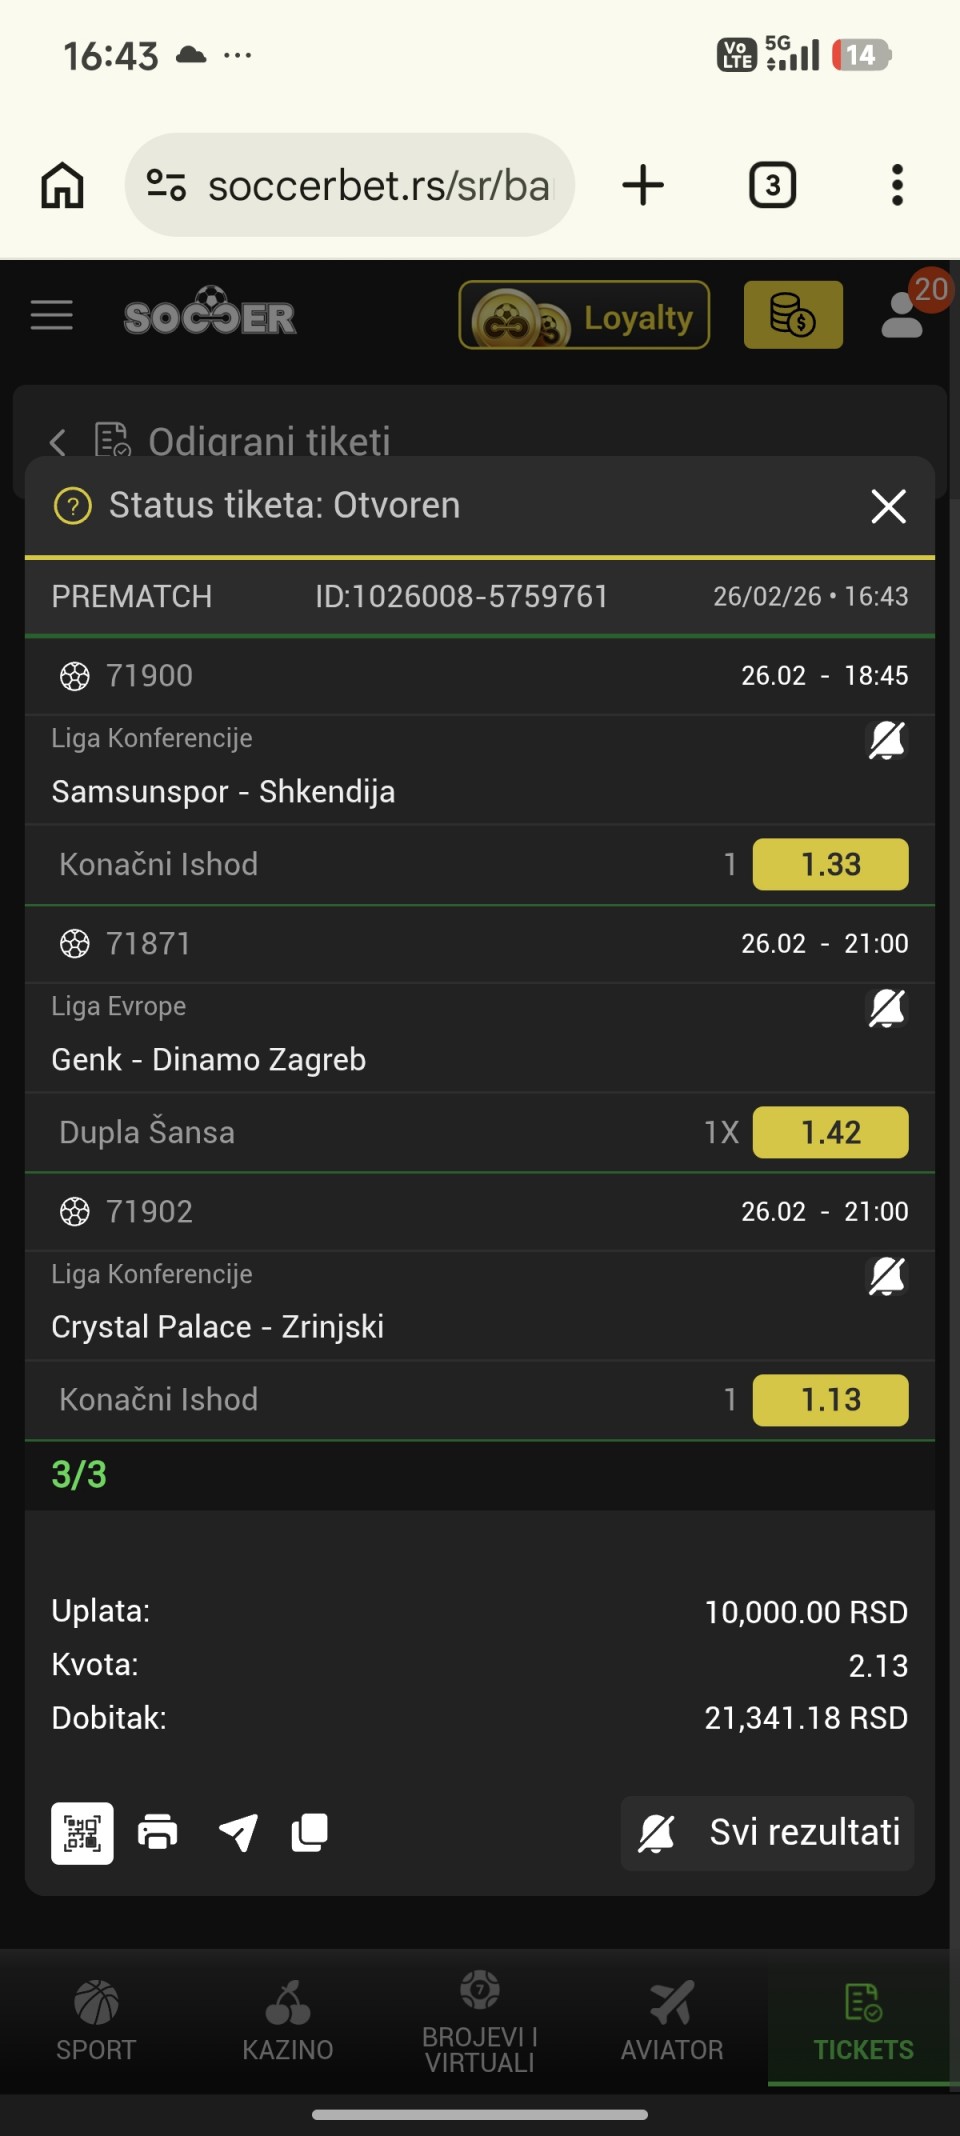Open the deposit coins icon
The width and height of the screenshot is (960, 2136).
(x=793, y=315)
